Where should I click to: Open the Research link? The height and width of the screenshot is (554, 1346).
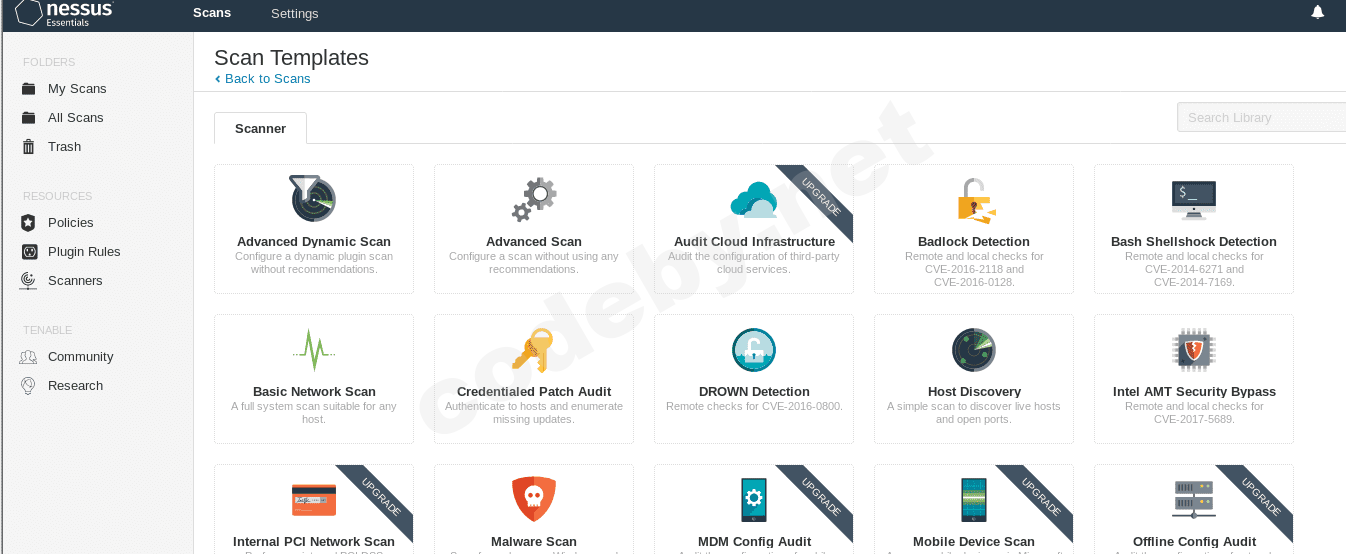[76, 386]
